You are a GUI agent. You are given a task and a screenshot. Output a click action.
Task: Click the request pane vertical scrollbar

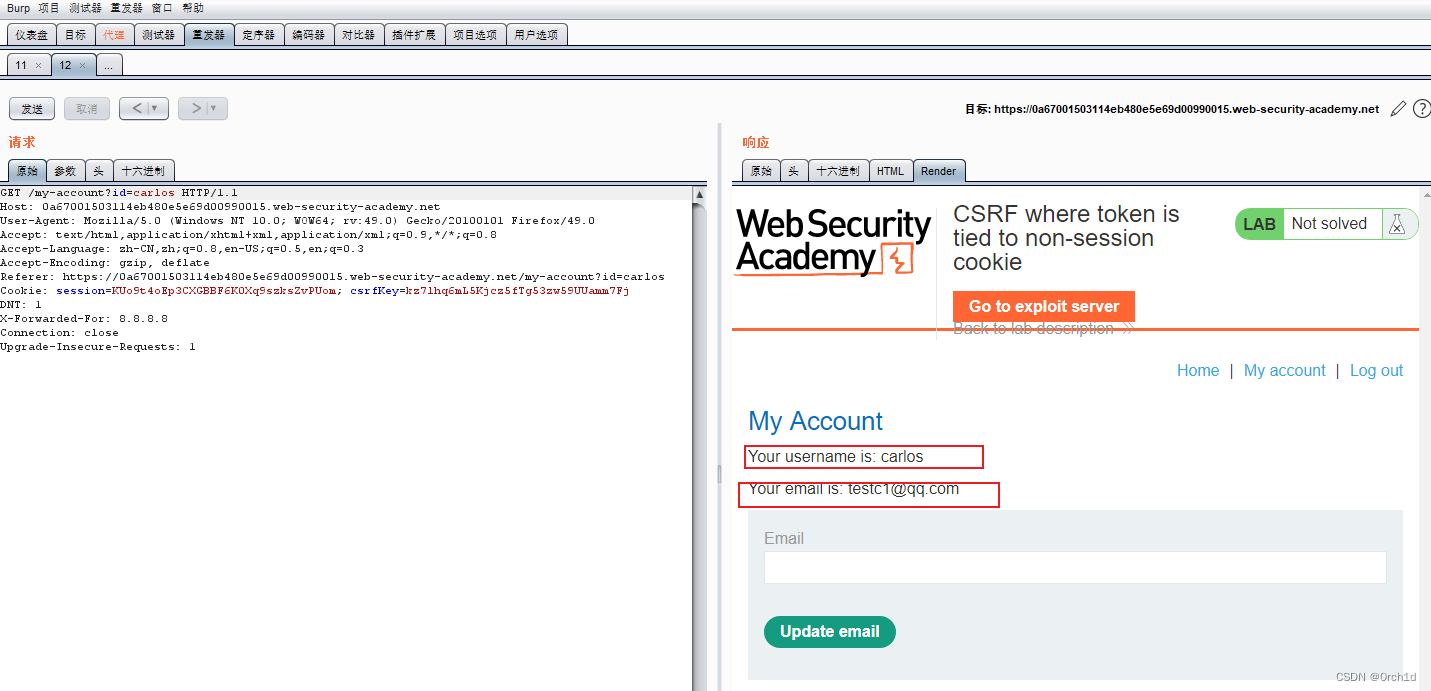pos(699,437)
